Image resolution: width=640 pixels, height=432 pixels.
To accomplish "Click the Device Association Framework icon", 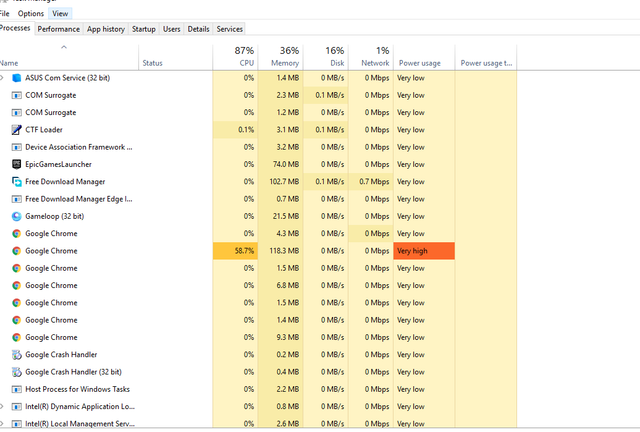I will pyautogui.click(x=16, y=147).
